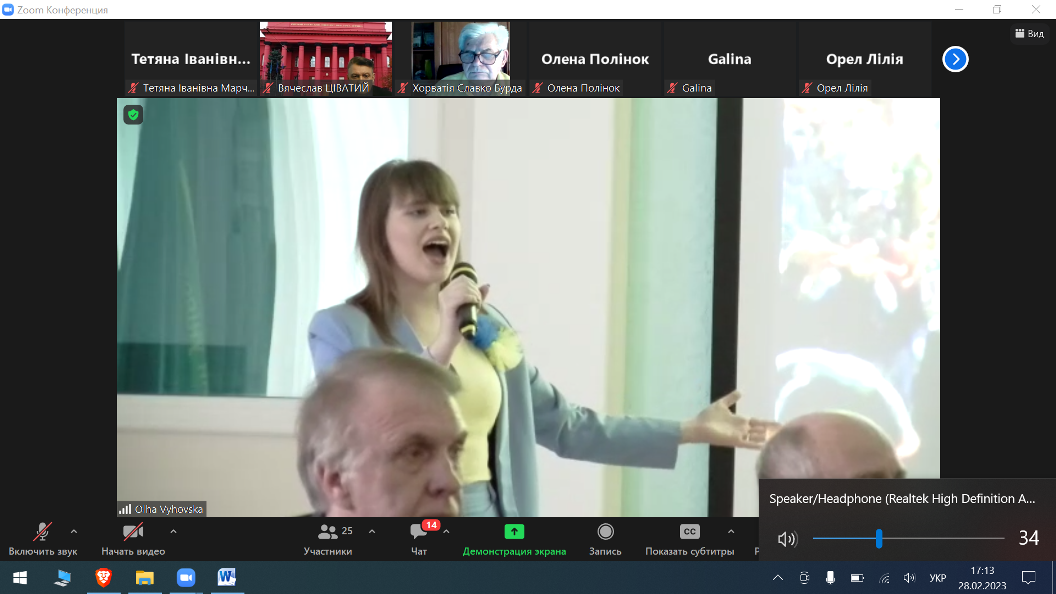Adjust the speaker volume slider
Screen dimensions: 1056x594
[x=908, y=538]
